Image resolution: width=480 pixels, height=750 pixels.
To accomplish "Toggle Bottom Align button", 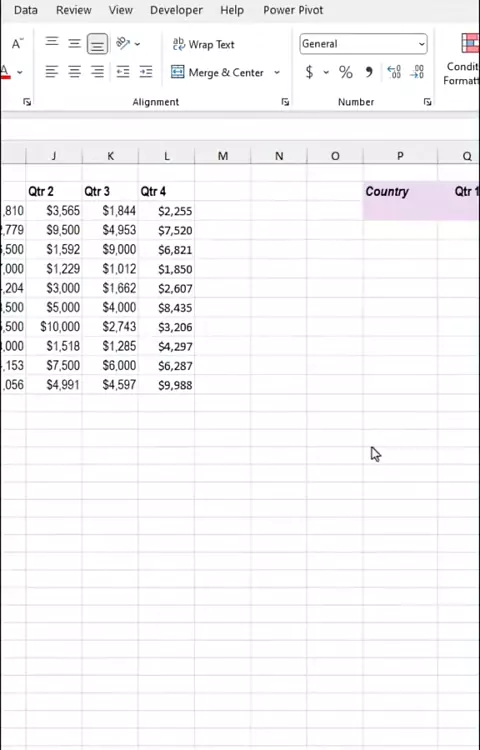I will point(97,44).
